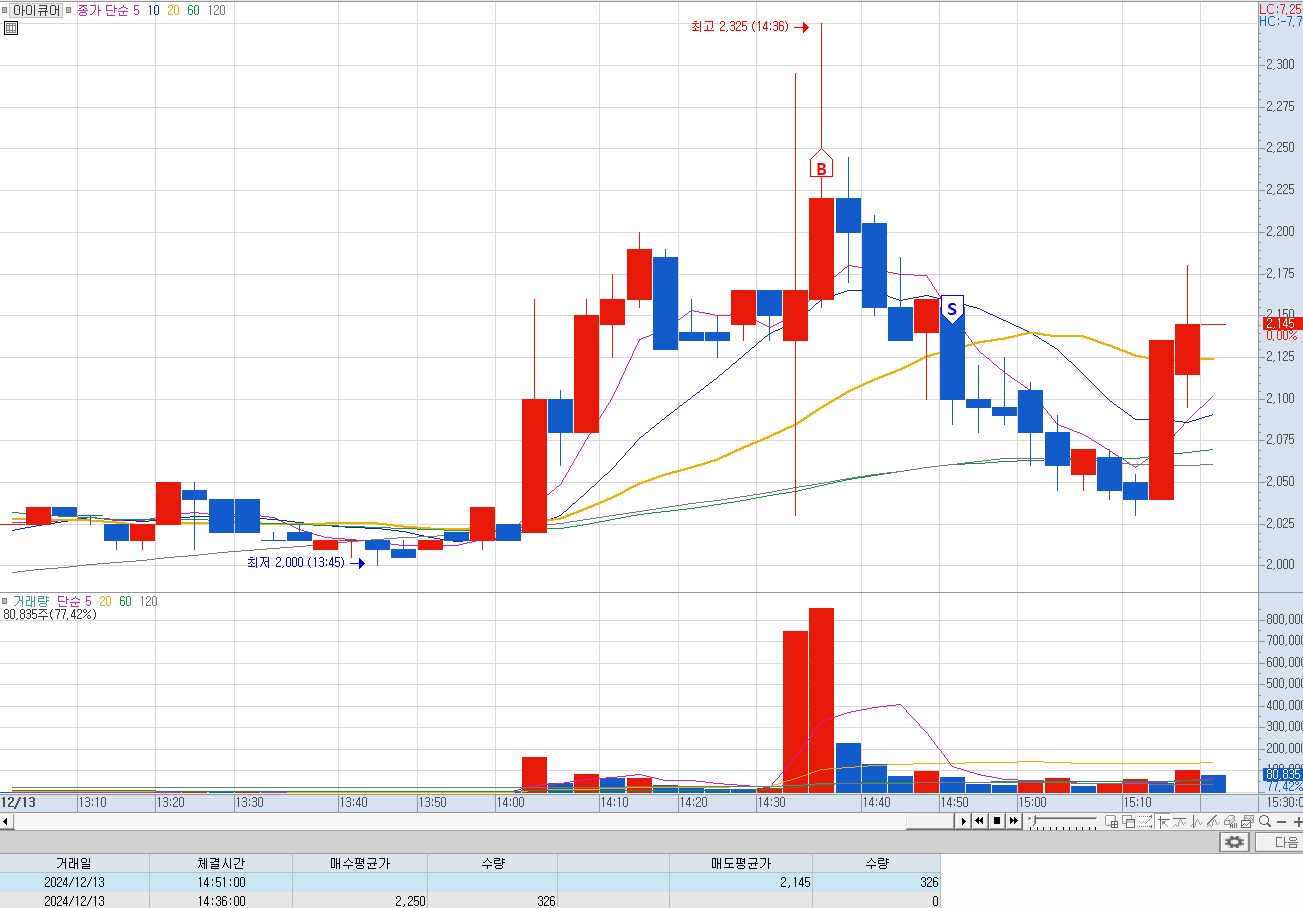
Task: Click the chart window layout grid icon
Action: (1111, 821)
